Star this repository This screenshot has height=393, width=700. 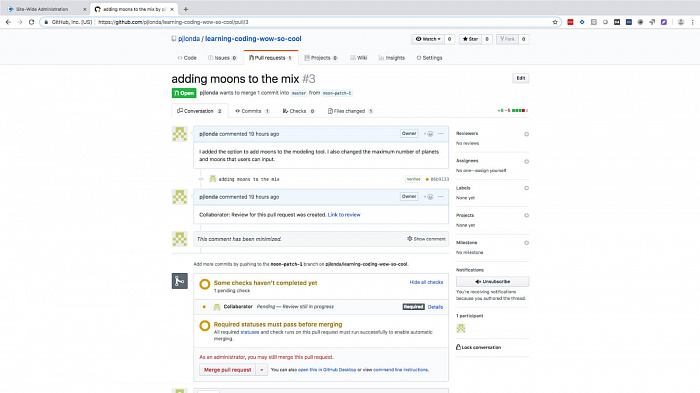pos(470,39)
